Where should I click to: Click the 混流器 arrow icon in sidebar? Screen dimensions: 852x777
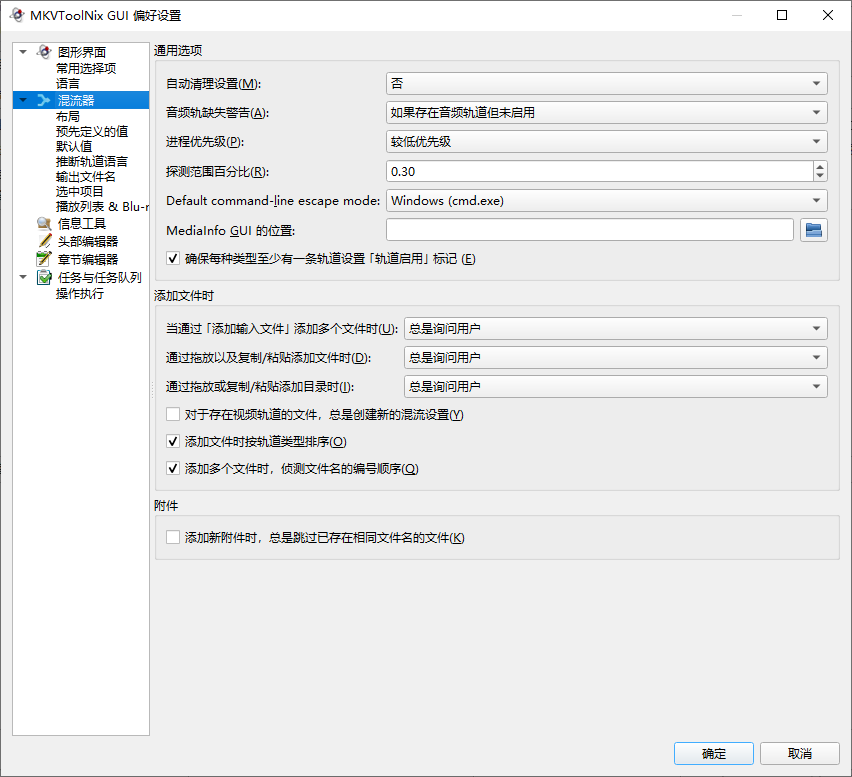tap(43, 100)
